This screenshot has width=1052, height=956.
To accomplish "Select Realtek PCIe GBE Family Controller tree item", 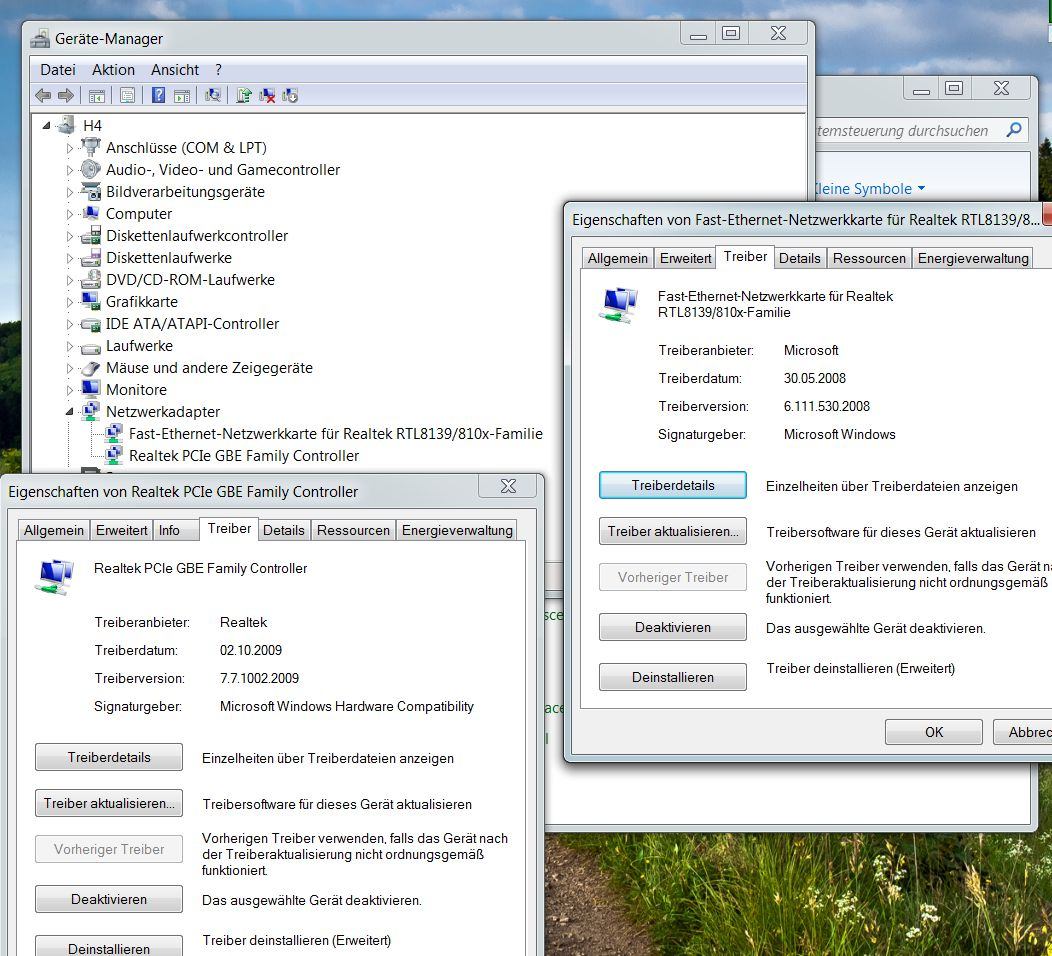I will pos(244,456).
